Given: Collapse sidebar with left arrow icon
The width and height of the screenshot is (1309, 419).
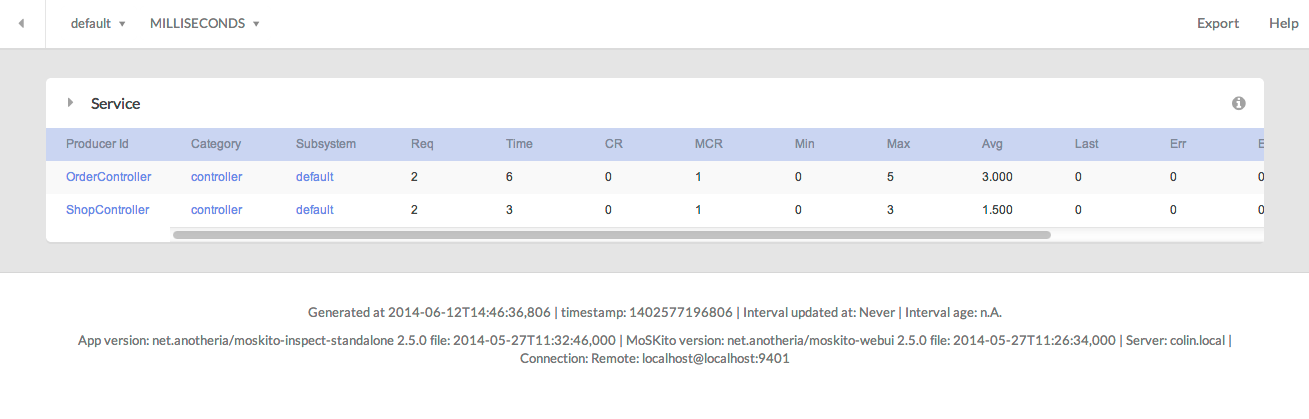Looking at the screenshot, I should coord(21,23).
